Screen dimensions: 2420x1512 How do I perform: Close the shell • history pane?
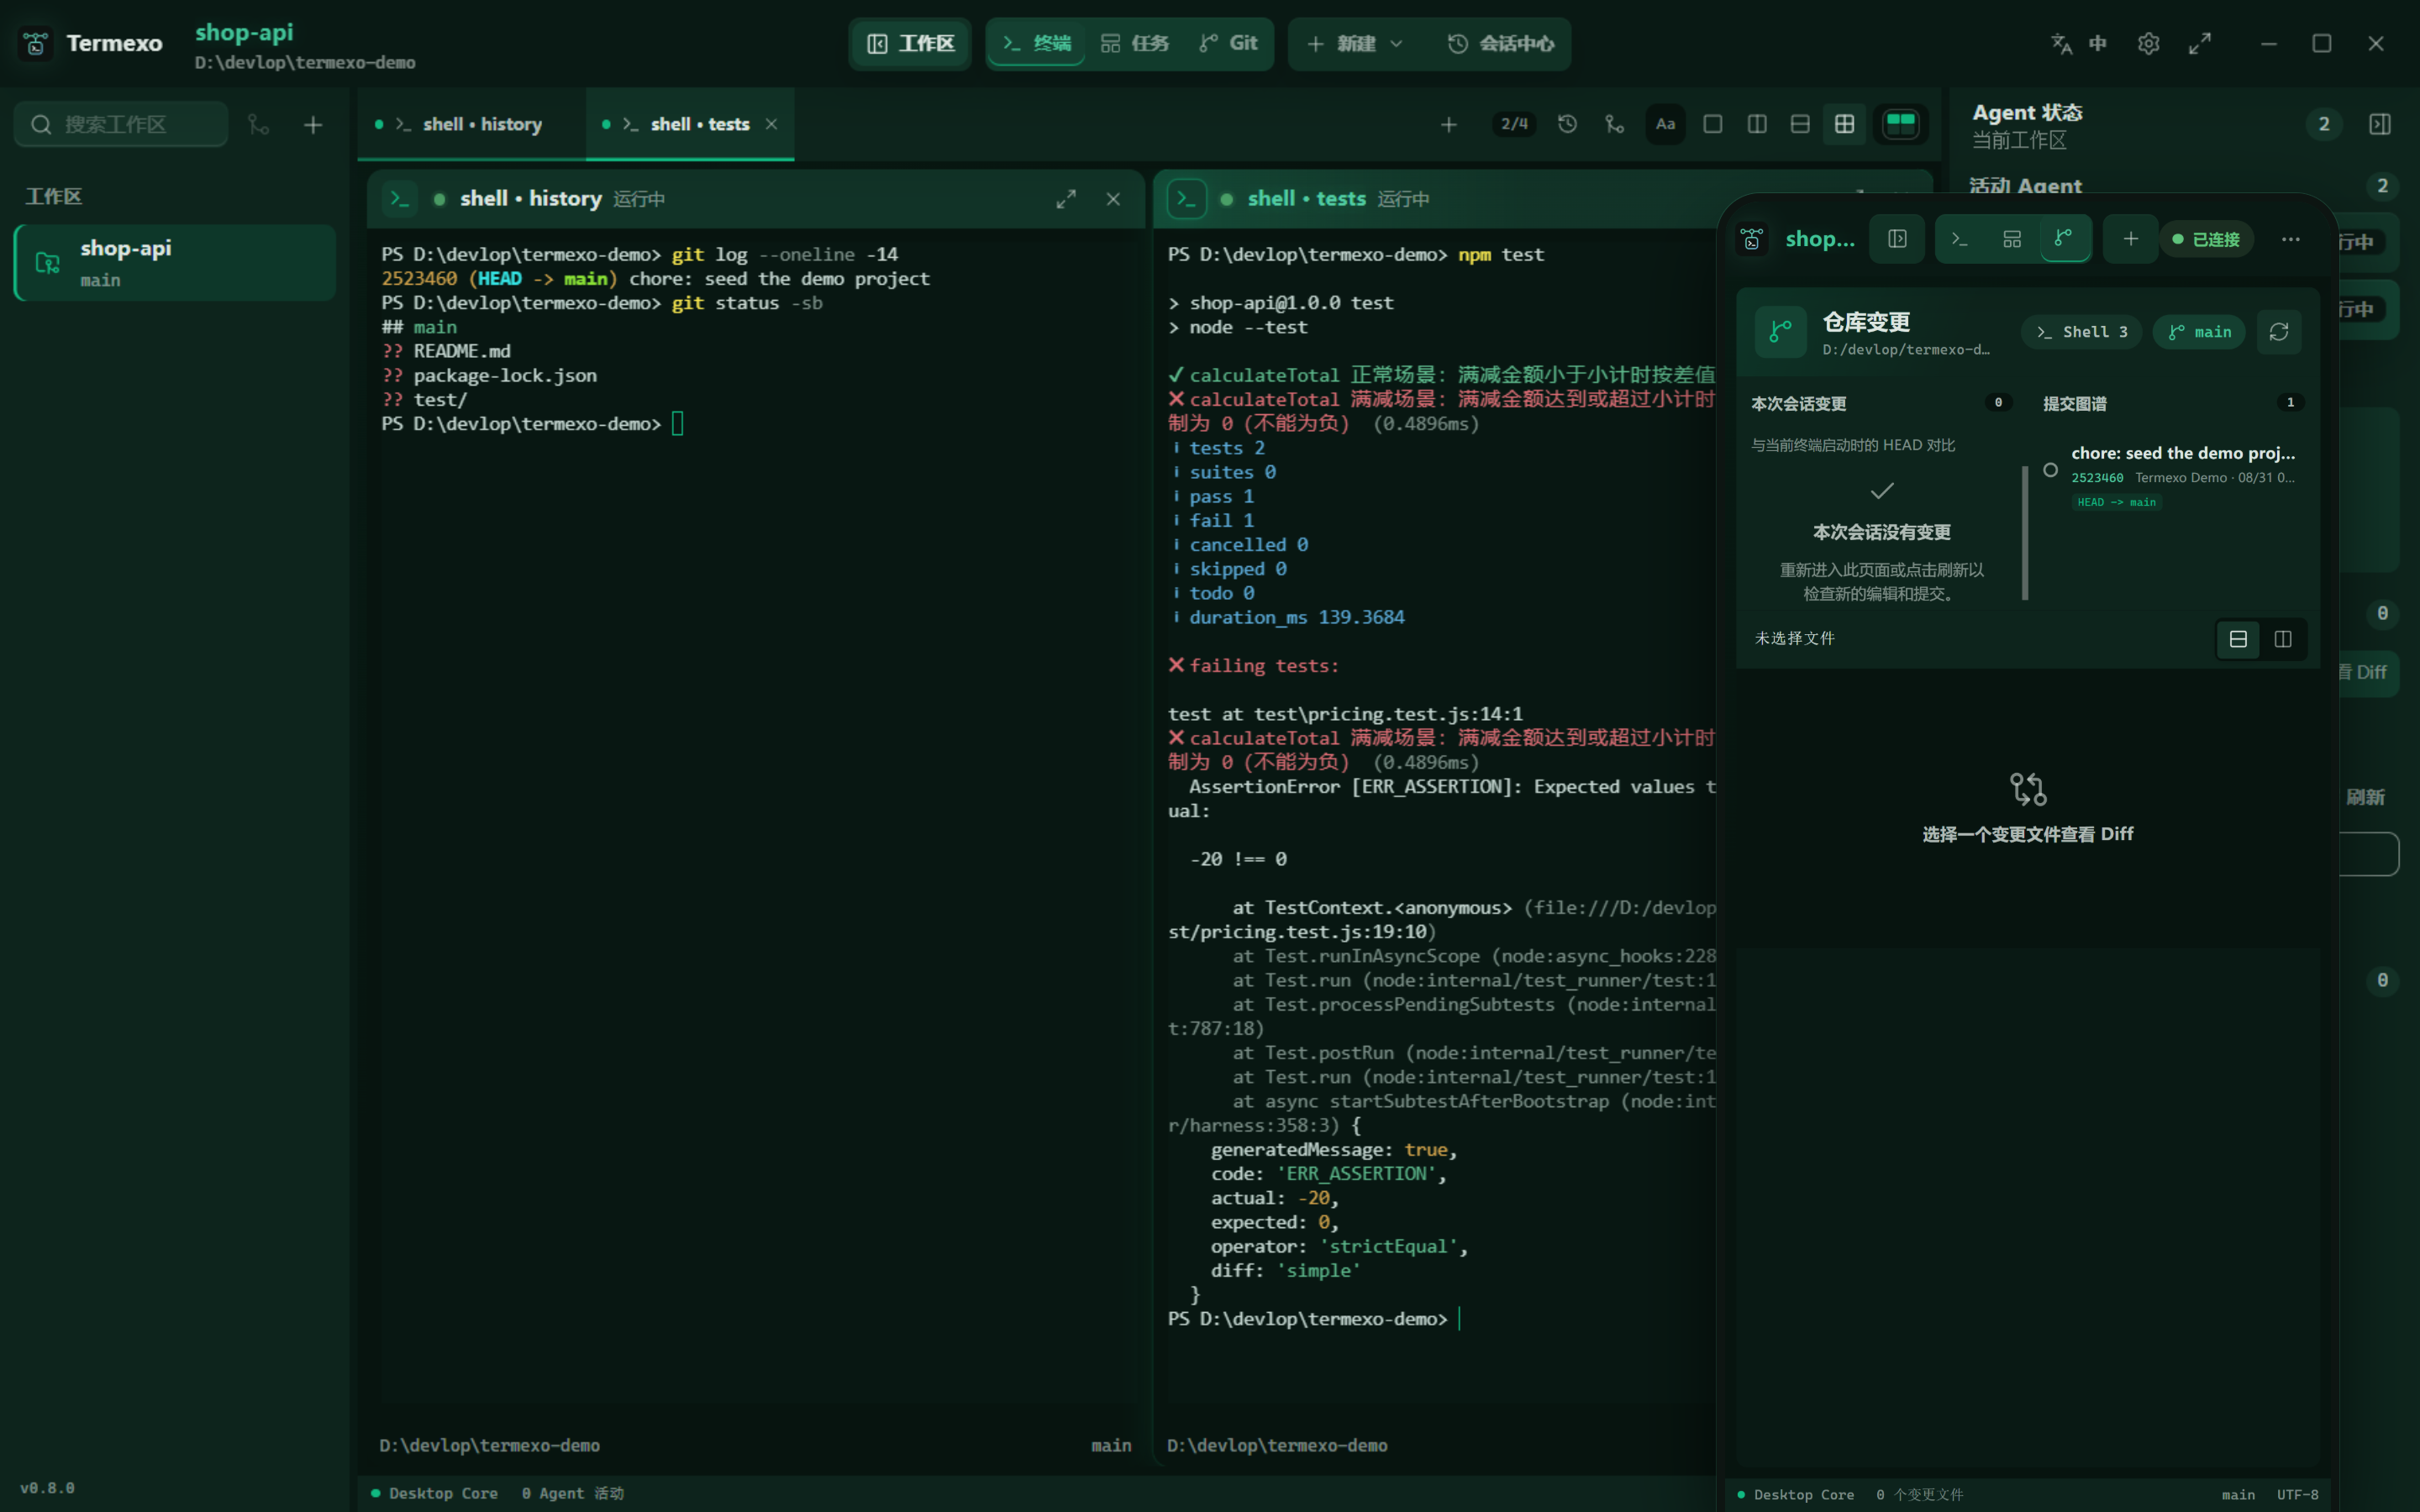(x=1113, y=199)
